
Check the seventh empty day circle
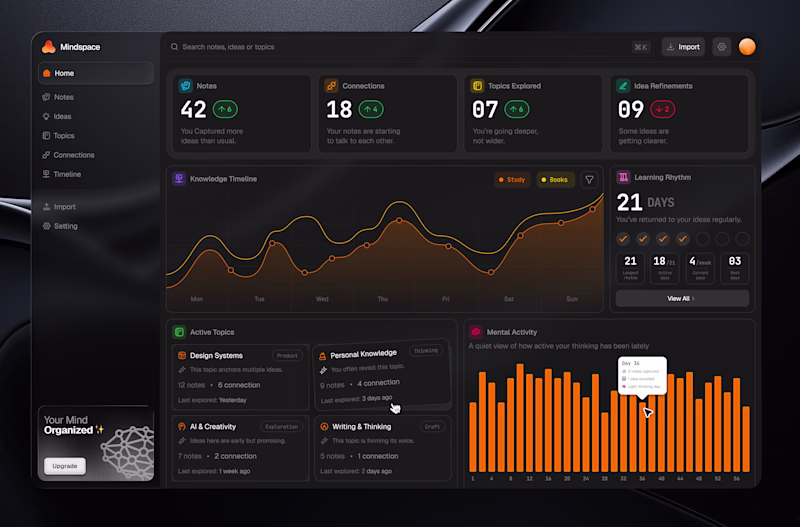tap(742, 238)
